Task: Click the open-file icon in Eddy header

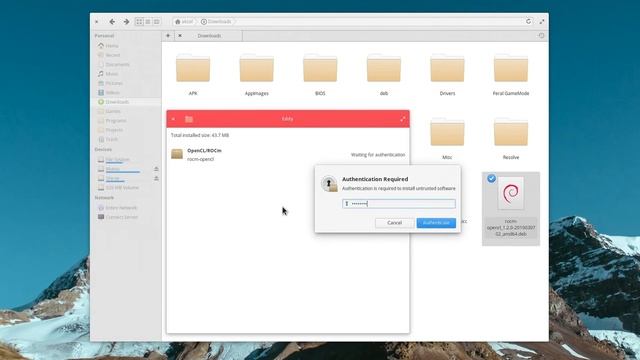Action: click(189, 119)
